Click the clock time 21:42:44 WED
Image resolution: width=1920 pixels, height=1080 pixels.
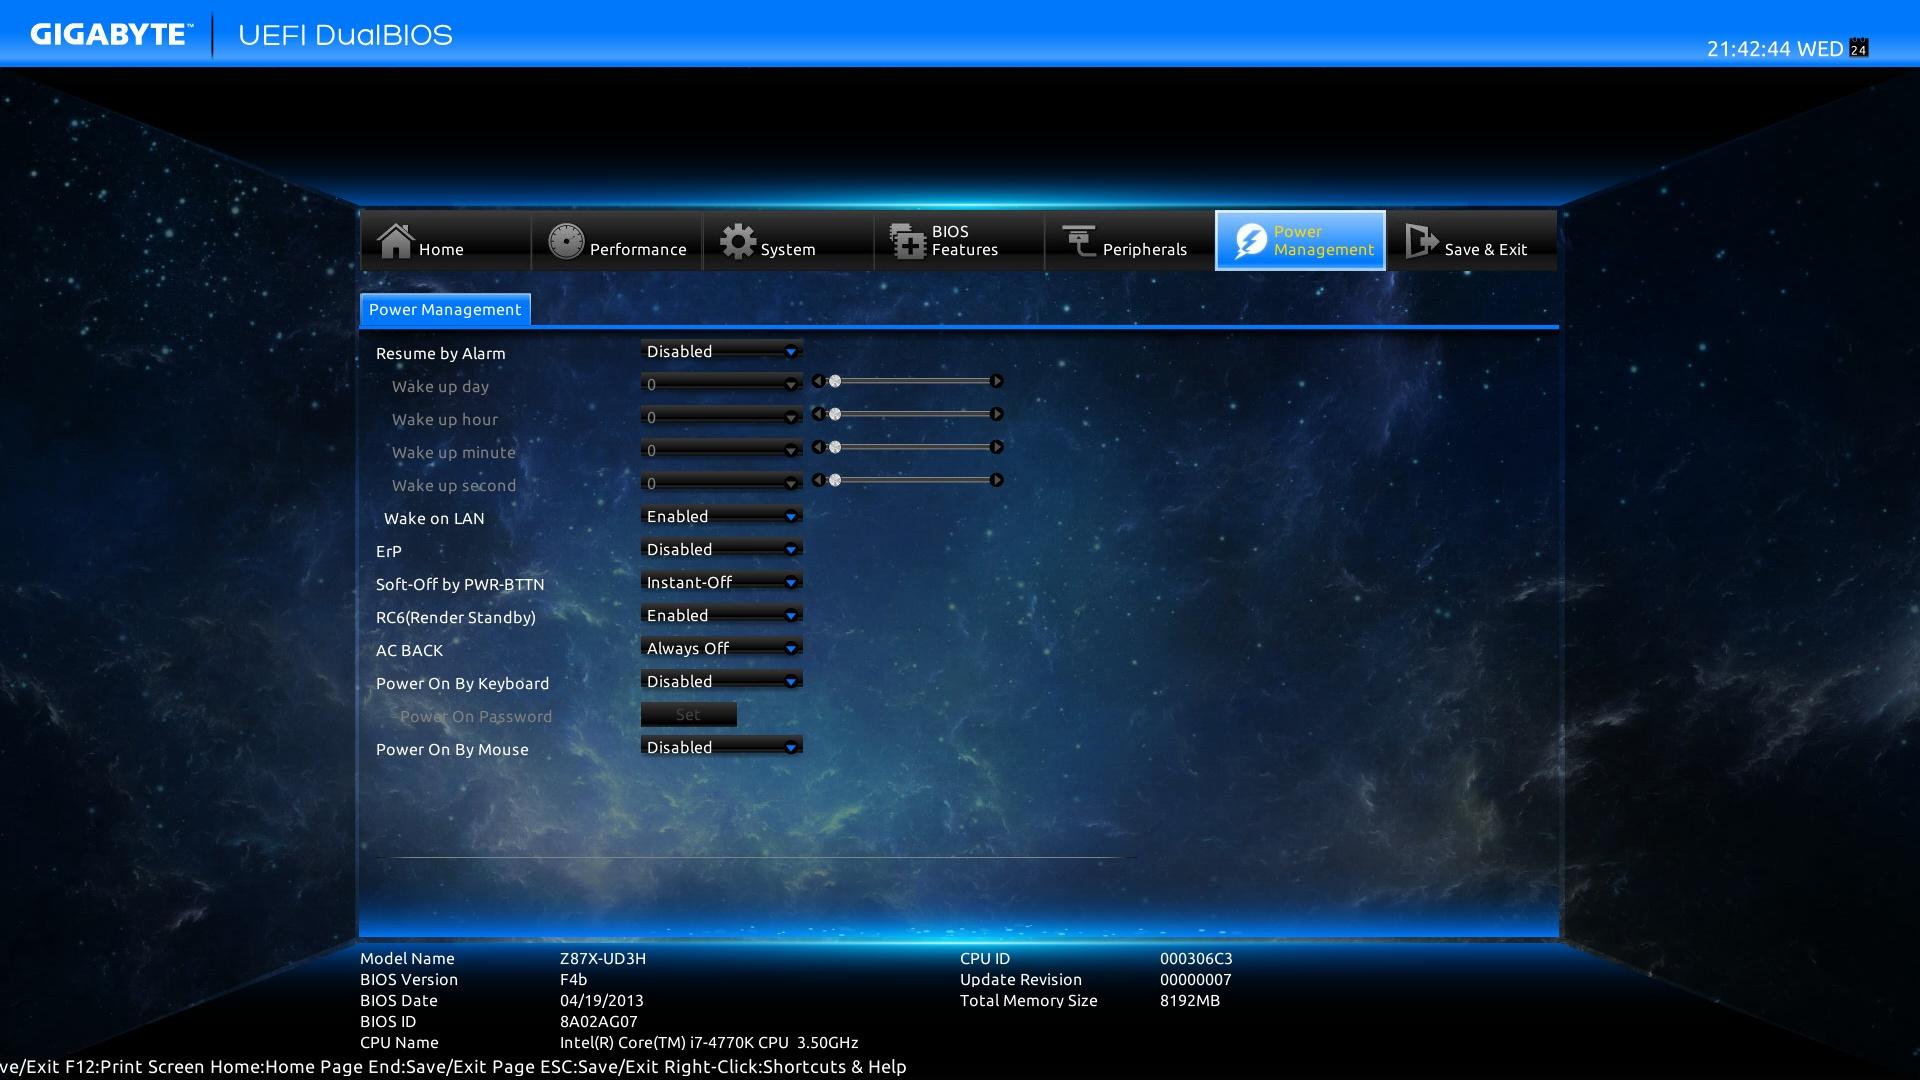coord(1774,49)
